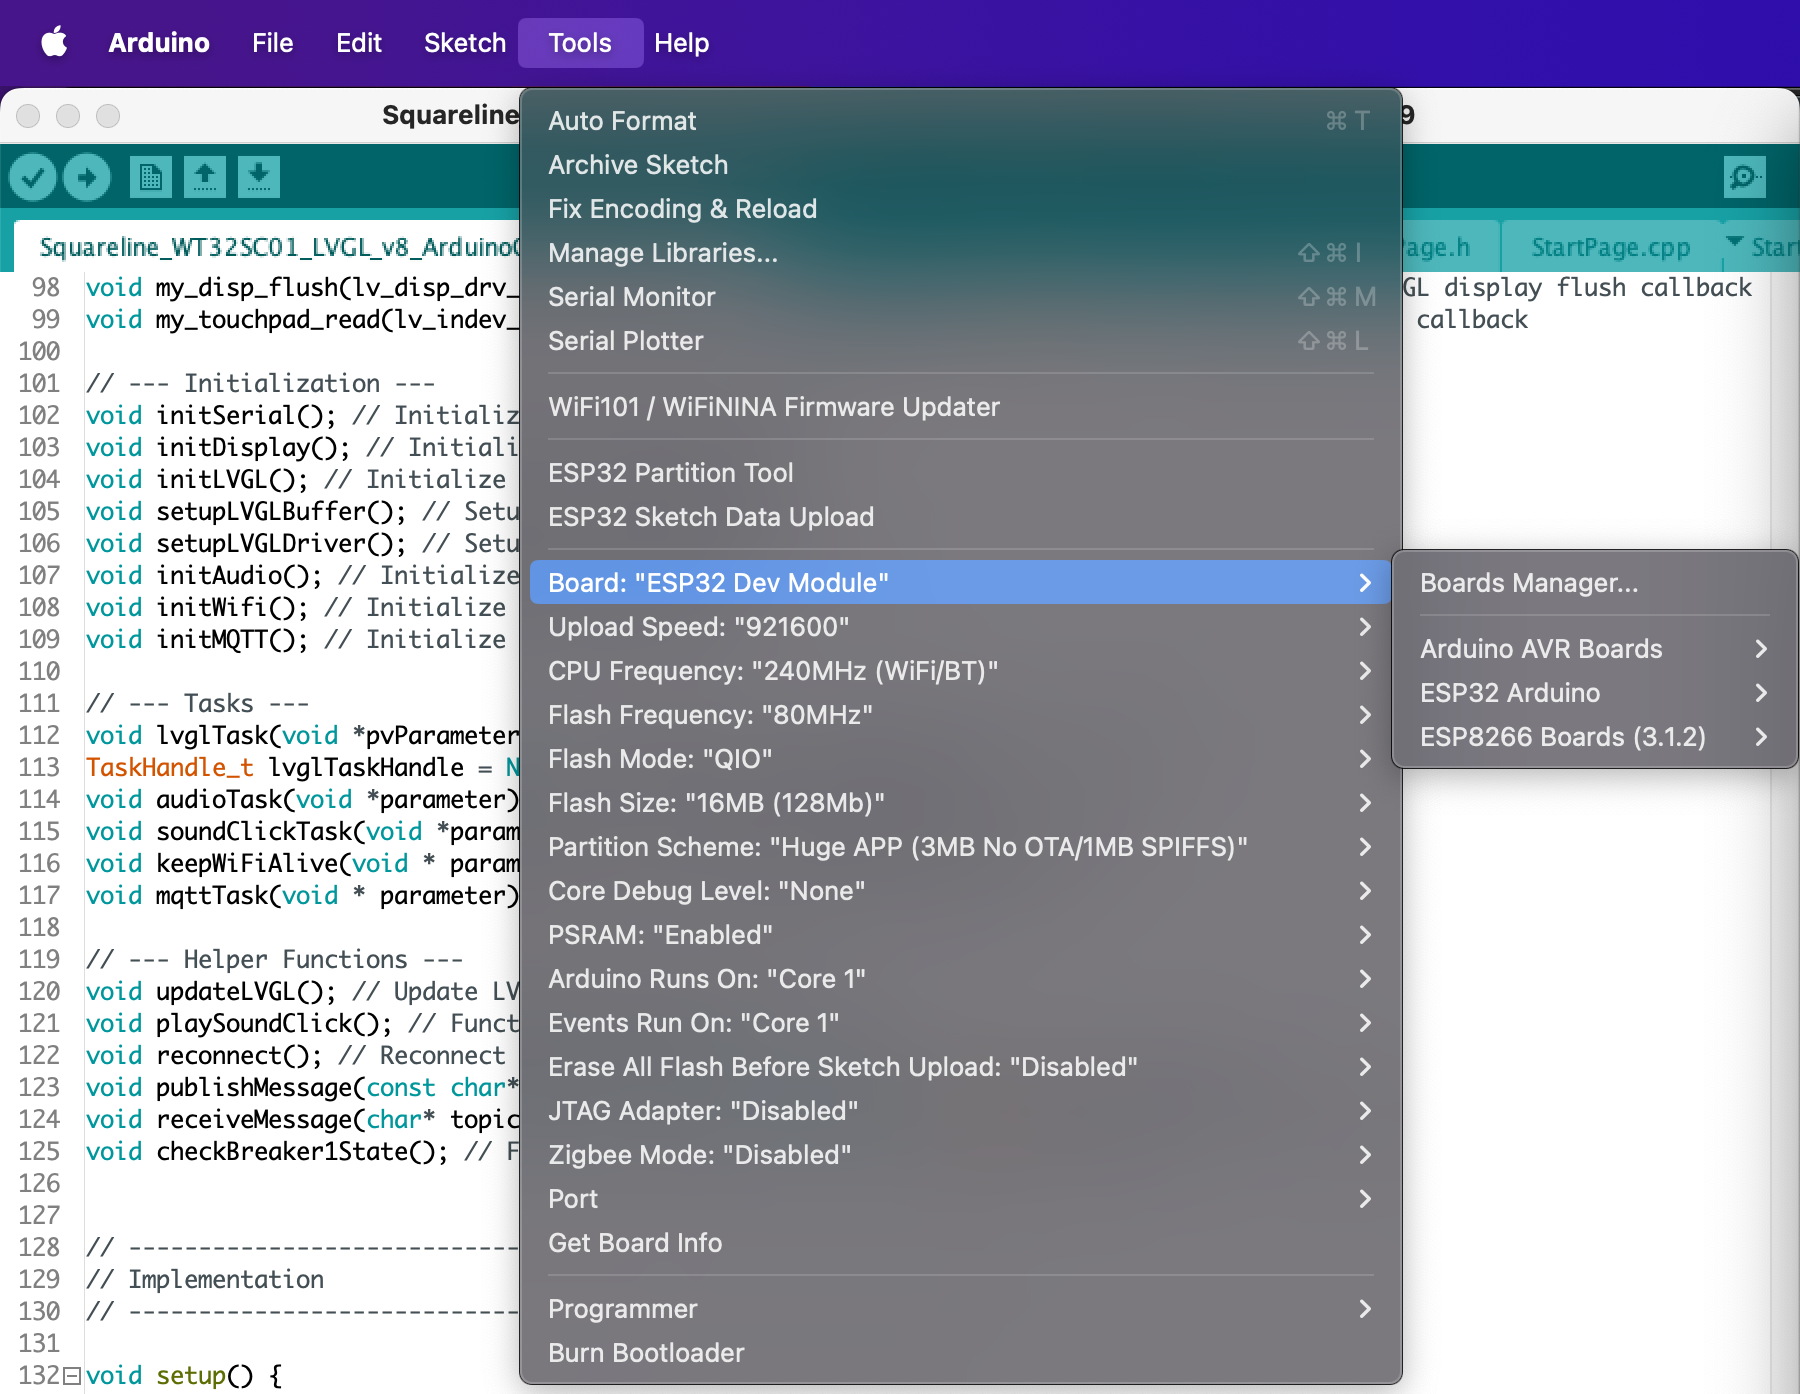The image size is (1800, 1394).
Task: Expand Flash Size "16MB (128Mb)" submenu
Action: pyautogui.click(x=960, y=803)
